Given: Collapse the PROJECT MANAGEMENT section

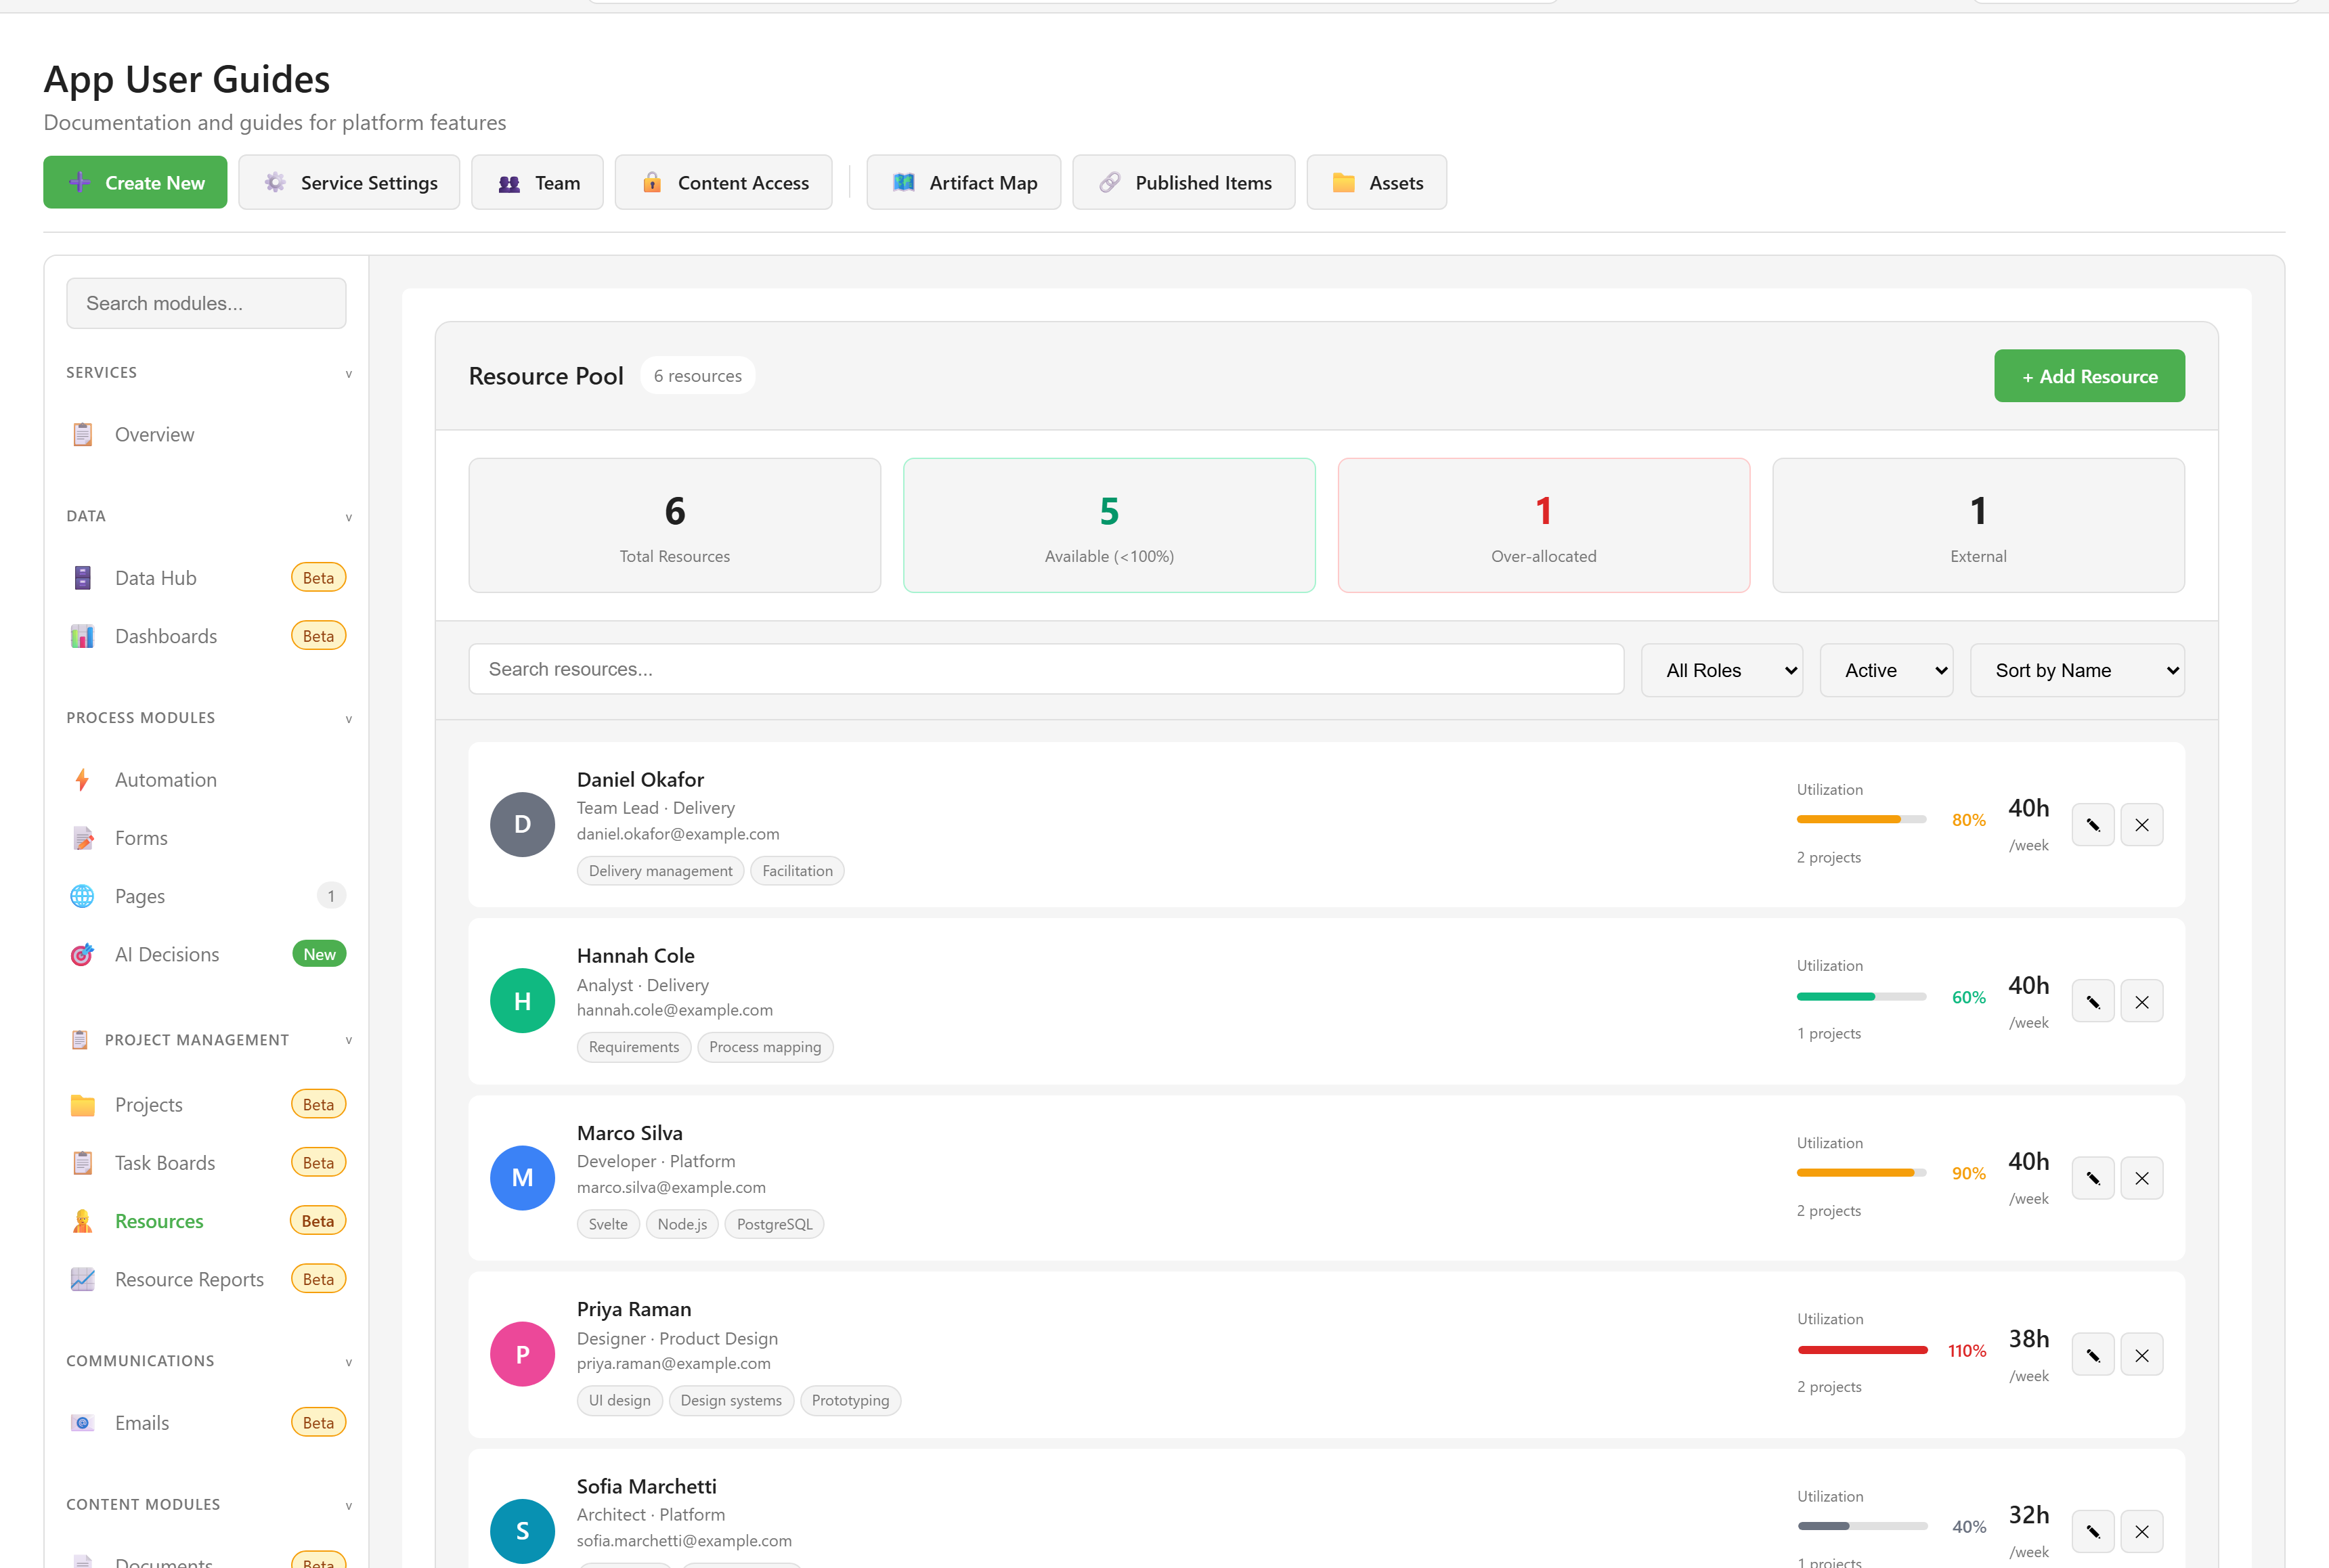Looking at the screenshot, I should pyautogui.click(x=349, y=1040).
